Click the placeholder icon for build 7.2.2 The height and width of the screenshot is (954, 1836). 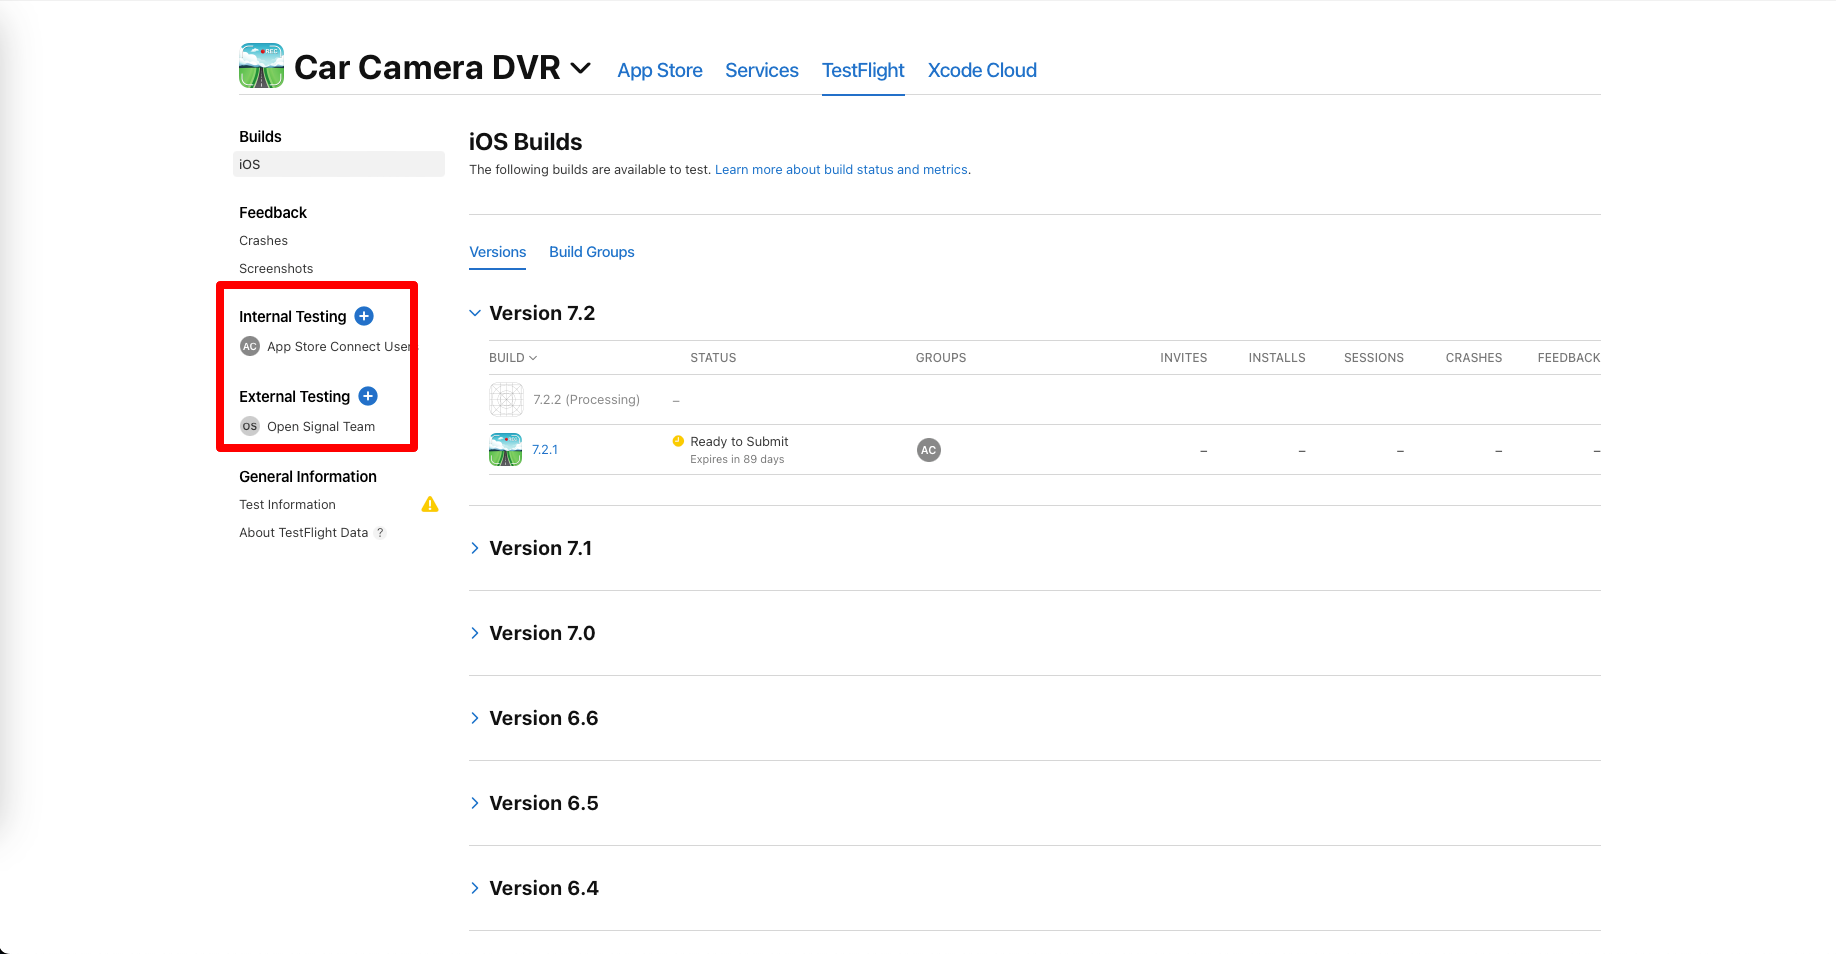[506, 399]
